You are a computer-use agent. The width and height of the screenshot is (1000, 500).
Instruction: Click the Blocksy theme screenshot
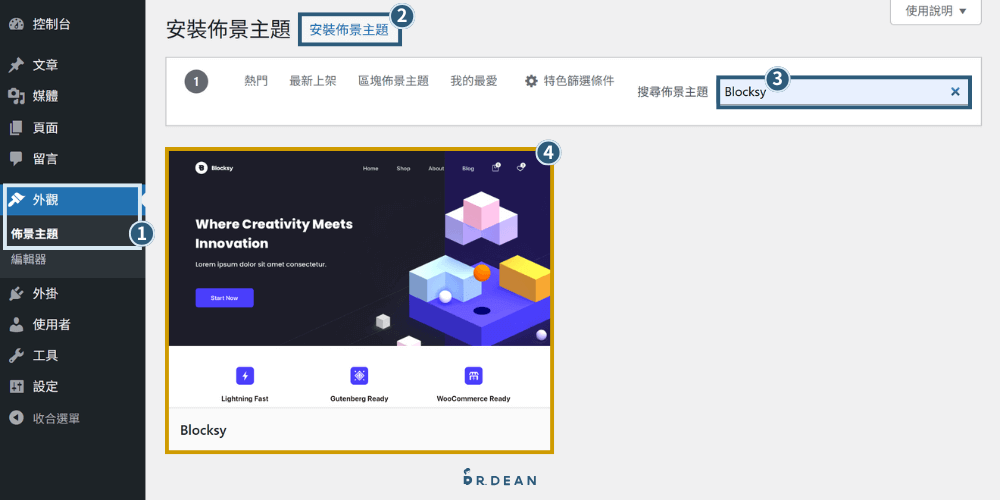click(x=359, y=278)
